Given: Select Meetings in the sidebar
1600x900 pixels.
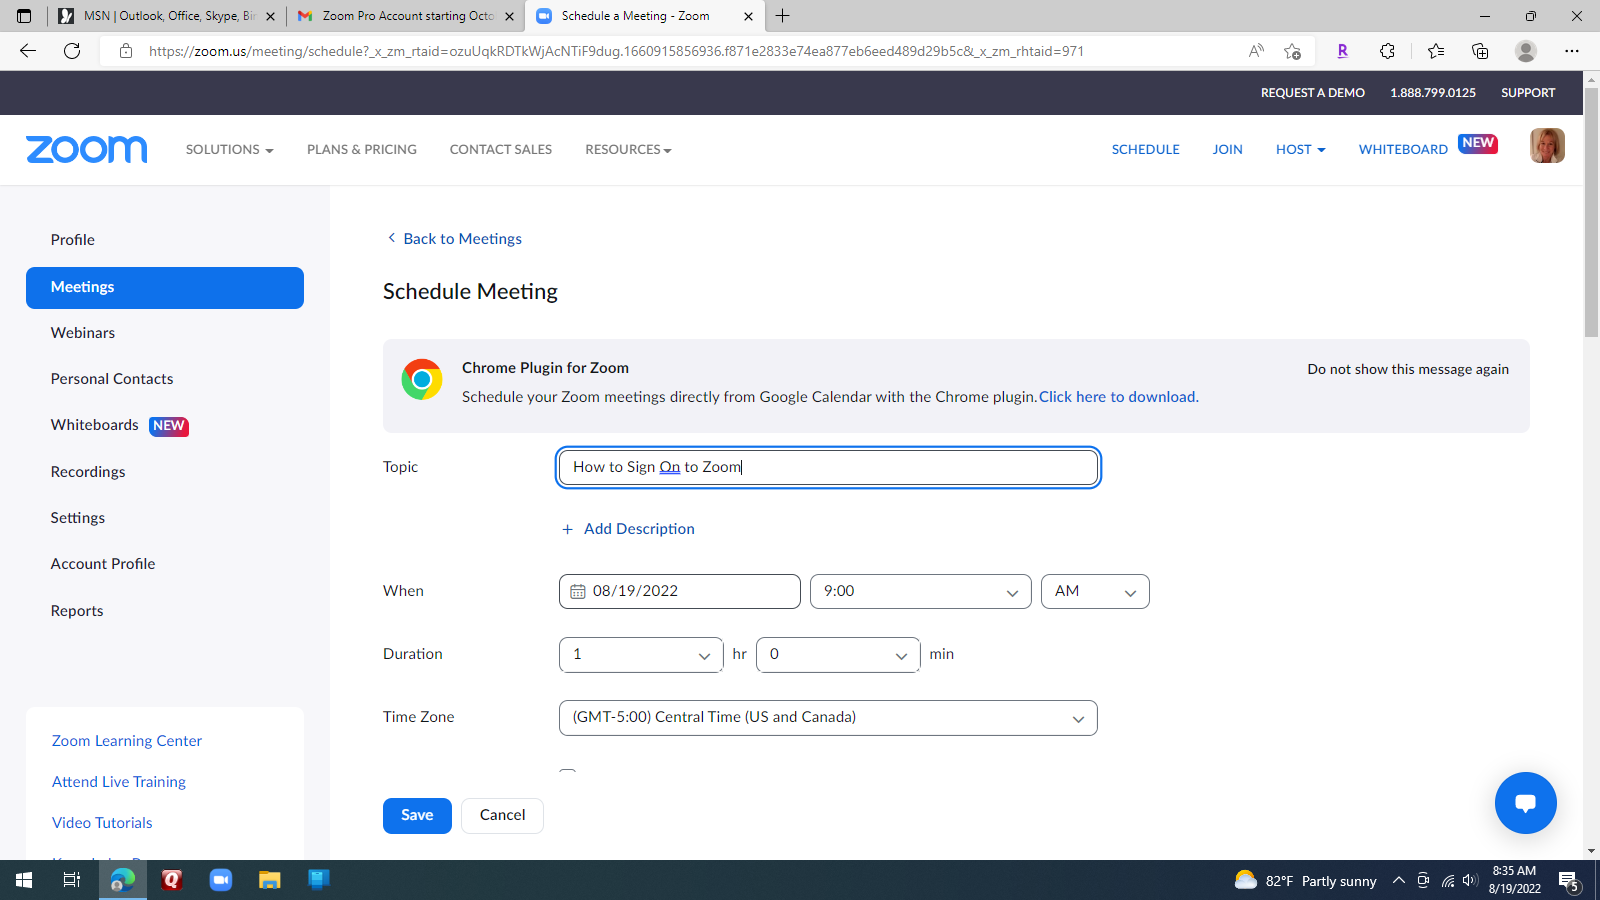Looking at the screenshot, I should click(x=165, y=288).
